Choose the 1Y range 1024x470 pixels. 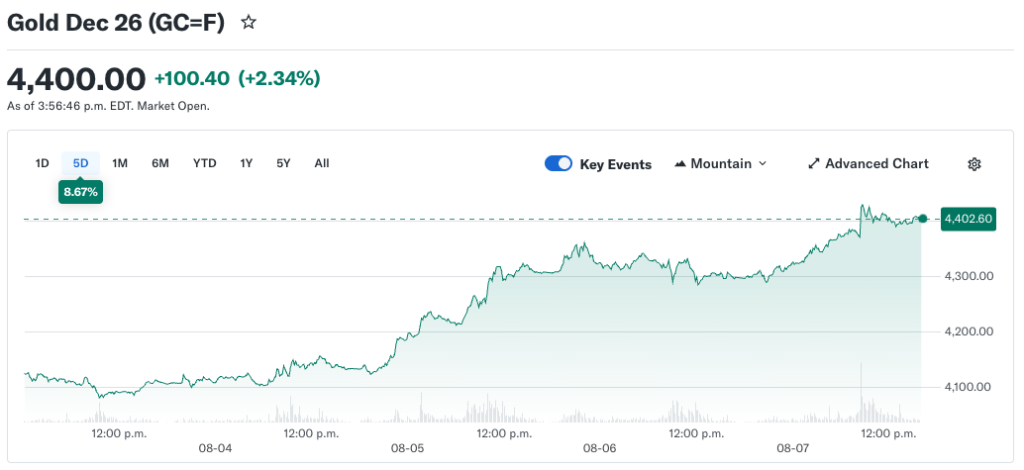tap(246, 163)
